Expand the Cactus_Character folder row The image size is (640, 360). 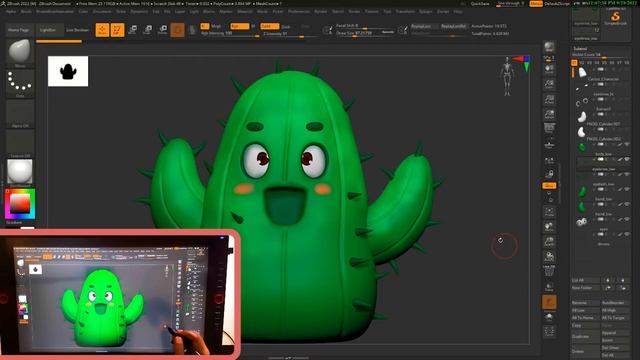coord(601,75)
